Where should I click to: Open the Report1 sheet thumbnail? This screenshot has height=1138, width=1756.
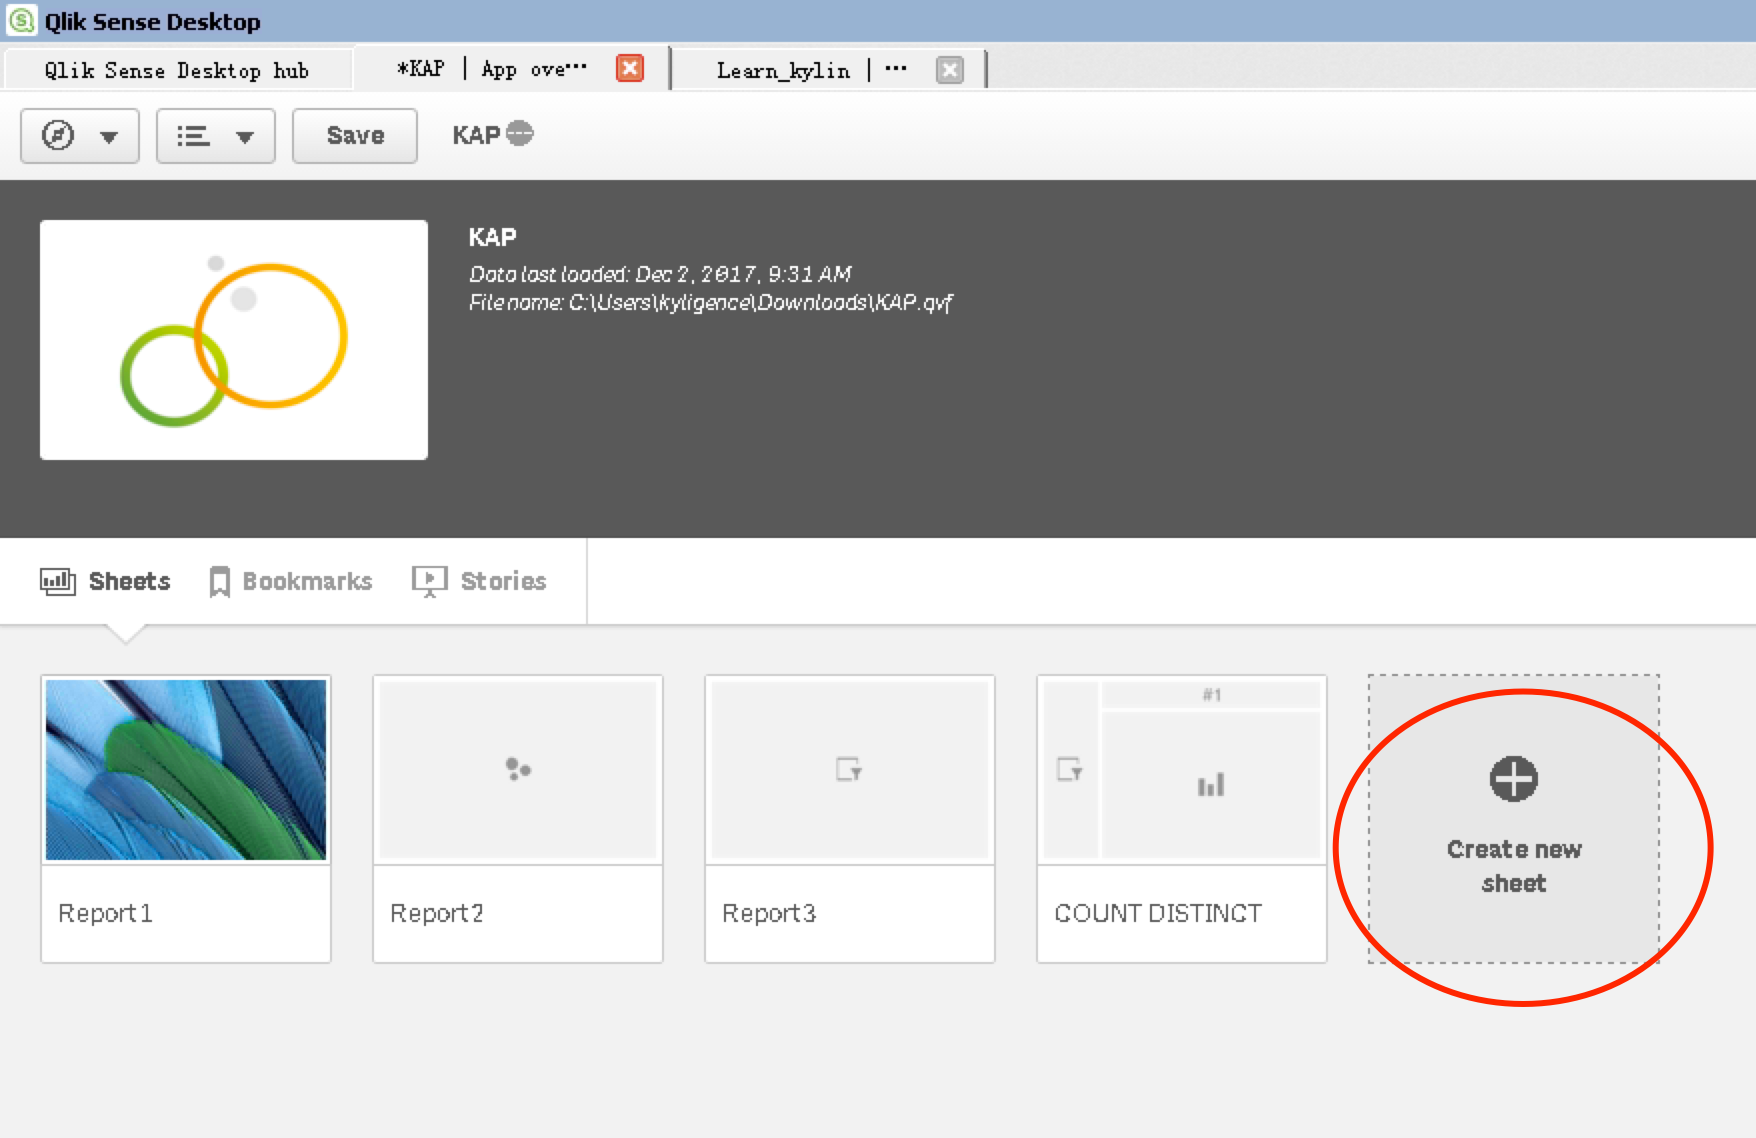[x=186, y=770]
